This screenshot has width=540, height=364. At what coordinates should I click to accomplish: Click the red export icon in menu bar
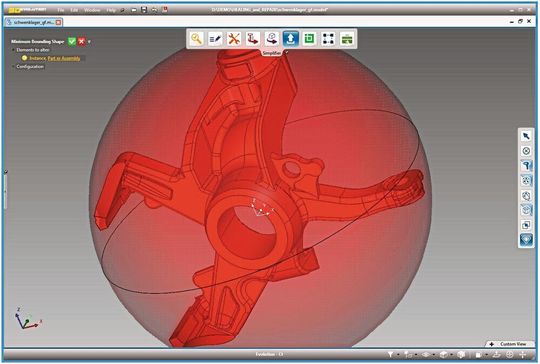(165, 10)
